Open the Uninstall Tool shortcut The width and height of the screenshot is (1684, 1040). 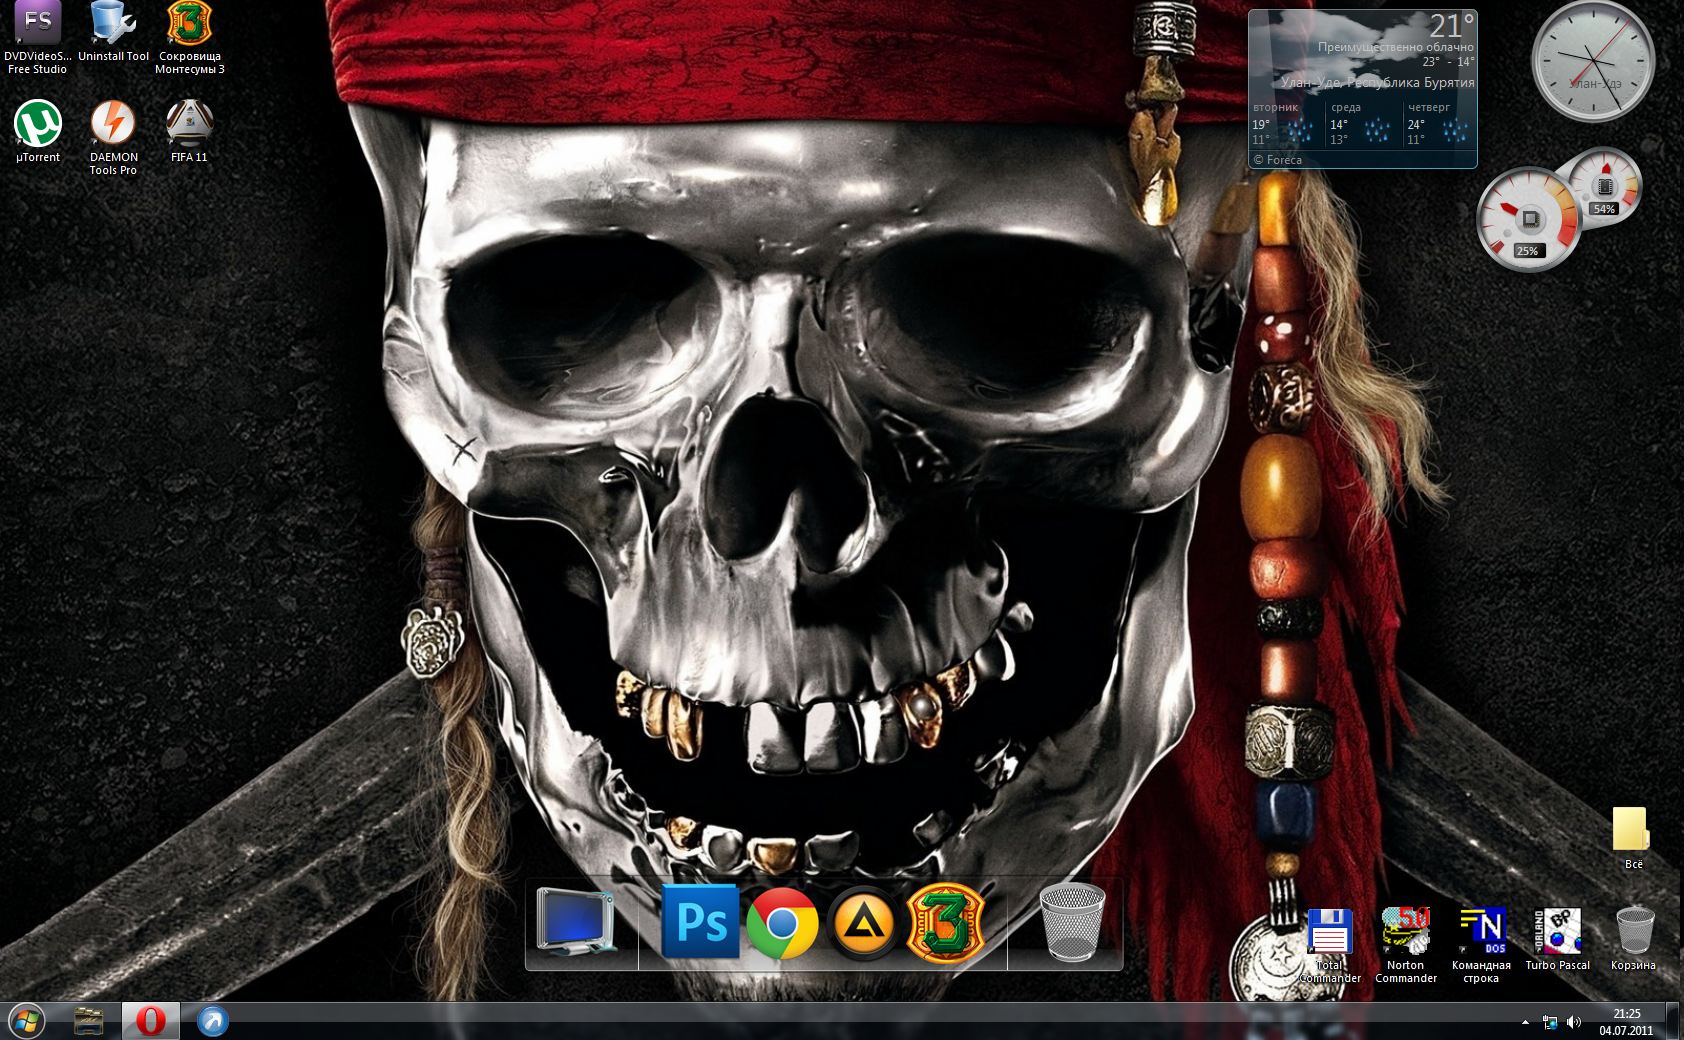pyautogui.click(x=113, y=25)
